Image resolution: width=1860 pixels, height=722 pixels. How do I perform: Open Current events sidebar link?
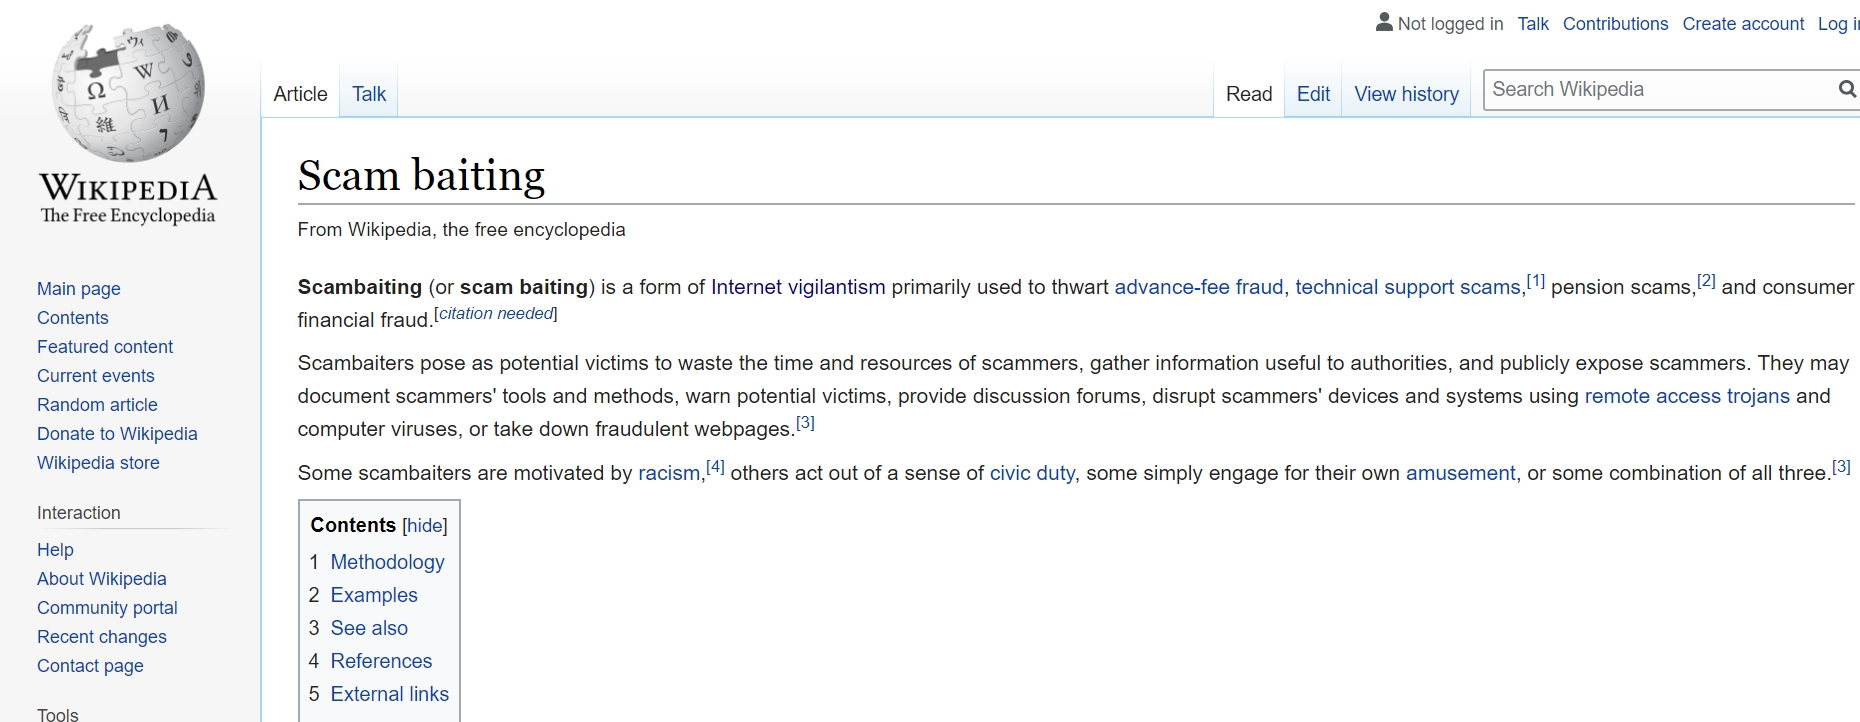(x=96, y=376)
